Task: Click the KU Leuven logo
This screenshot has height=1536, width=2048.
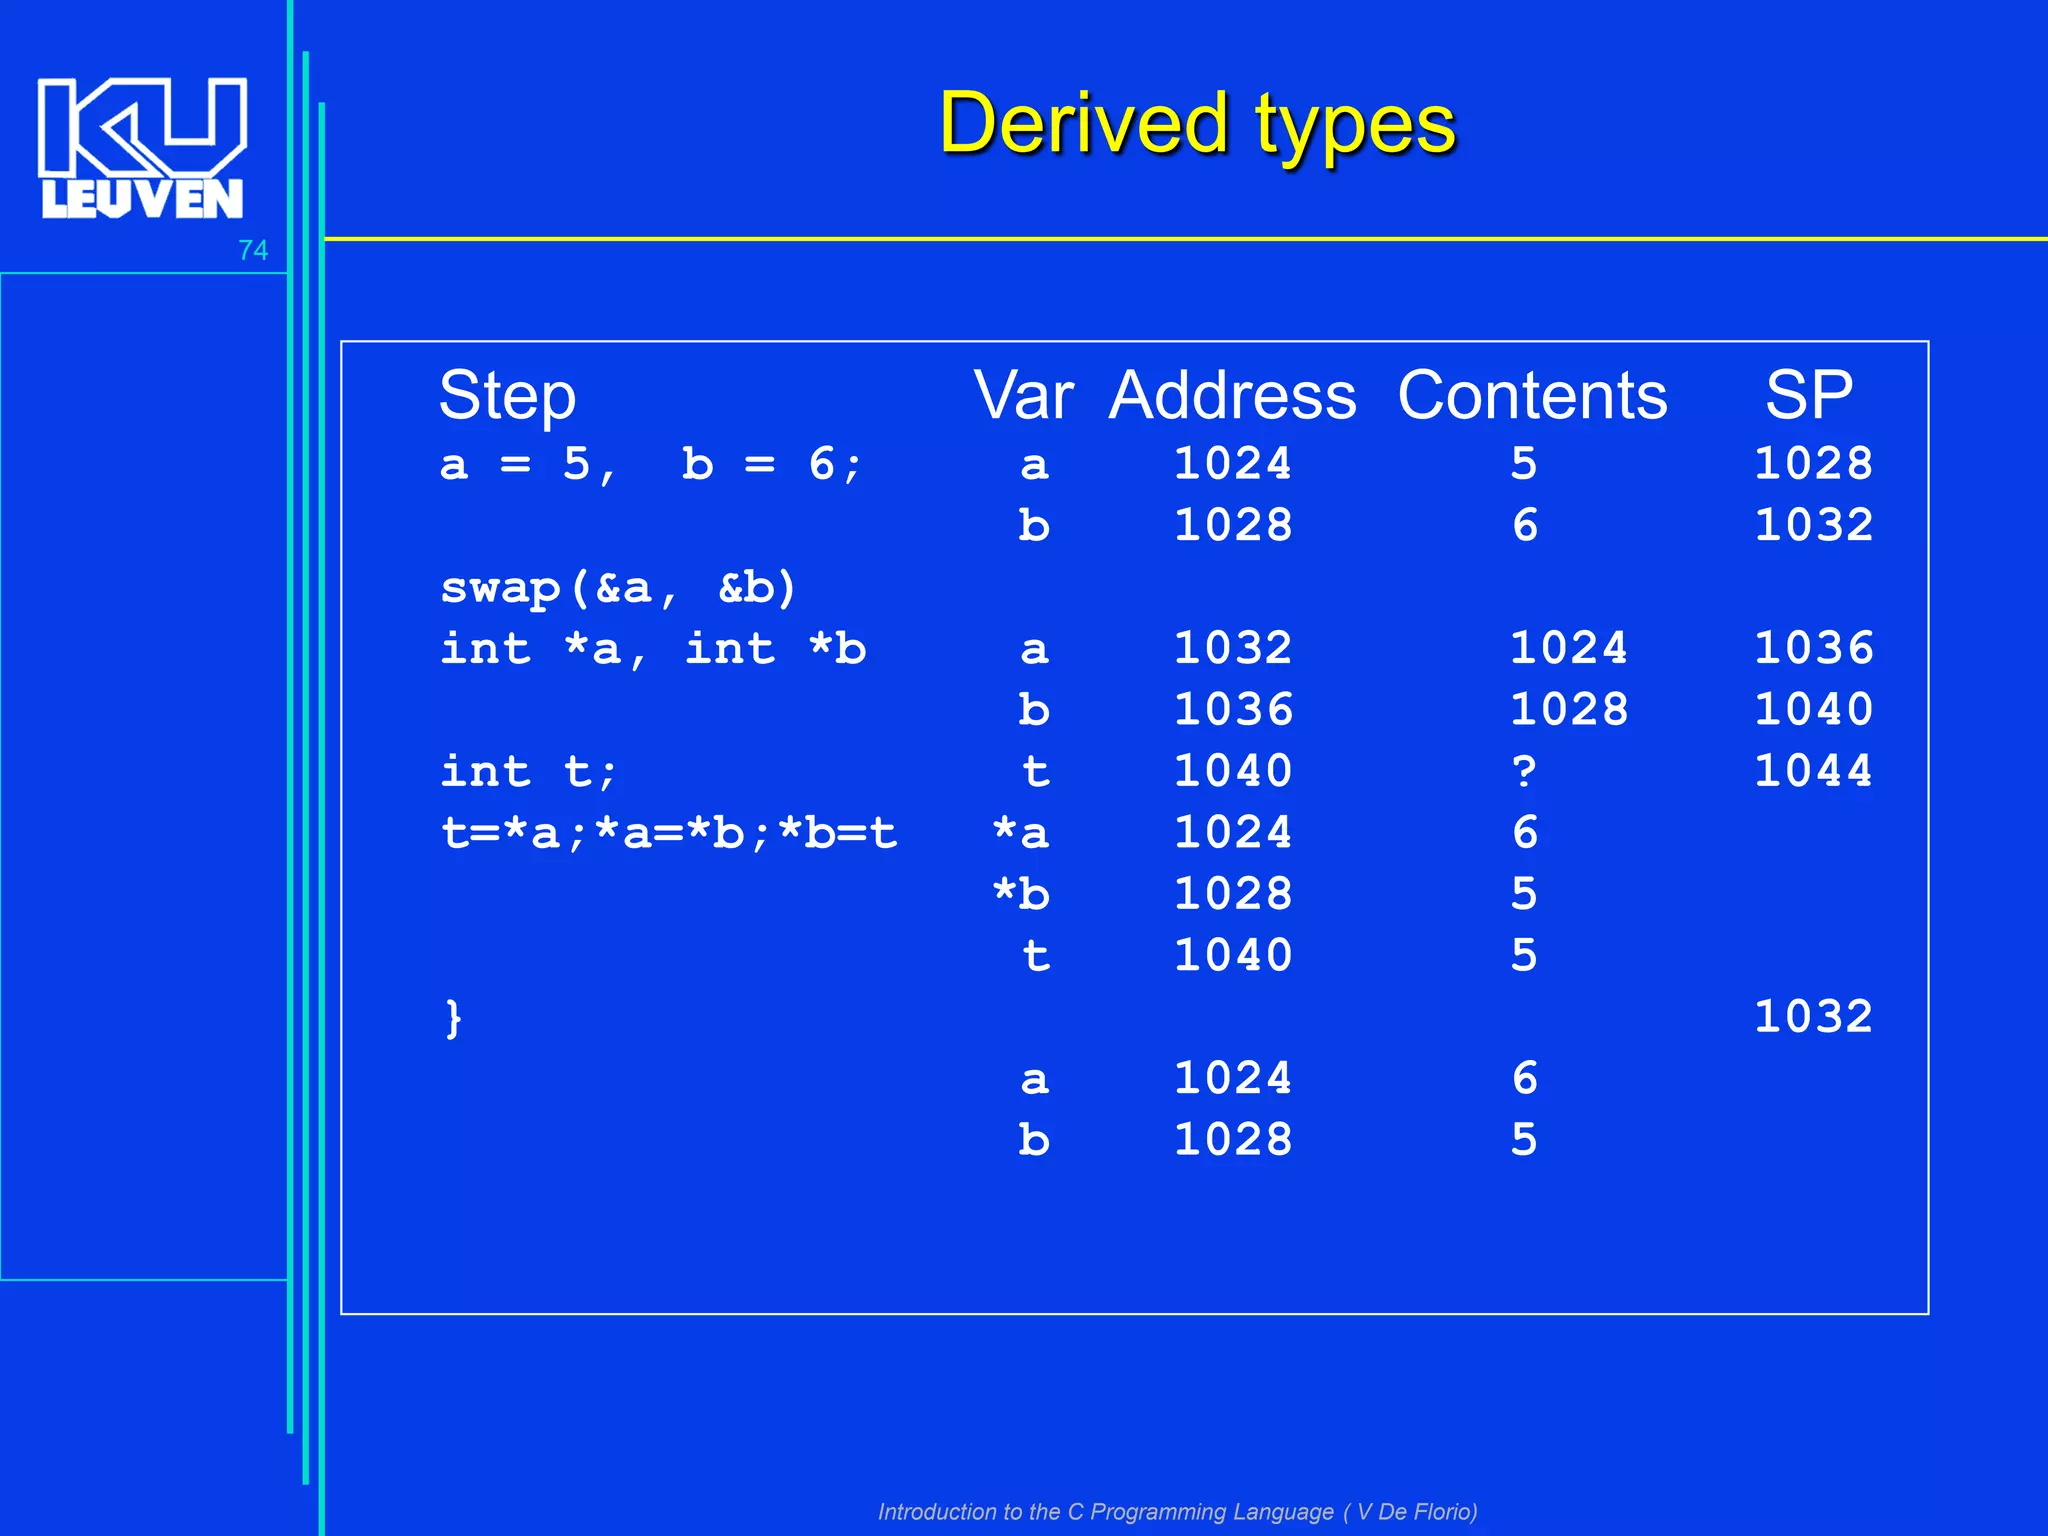Action: 142,147
